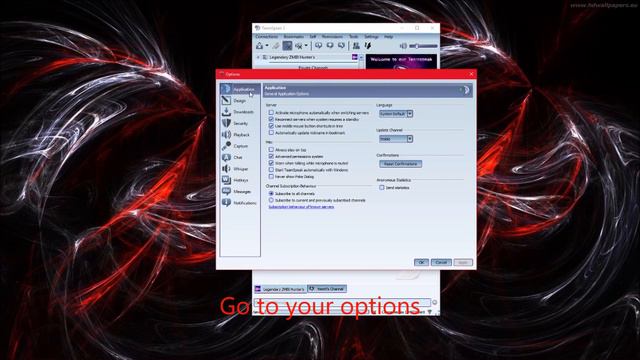
Task: Click the Connect icon in TeamSpeak toolbar
Action: pyautogui.click(x=259, y=46)
